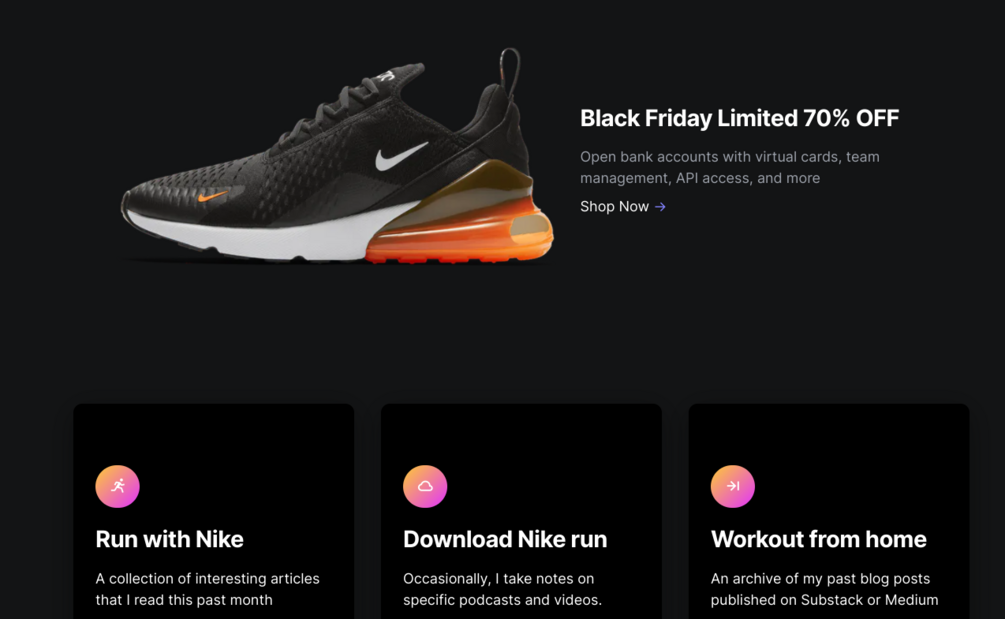This screenshot has height=619, width=1005.
Task: Click the 'collection of interesting articles' description
Action: coord(207,589)
